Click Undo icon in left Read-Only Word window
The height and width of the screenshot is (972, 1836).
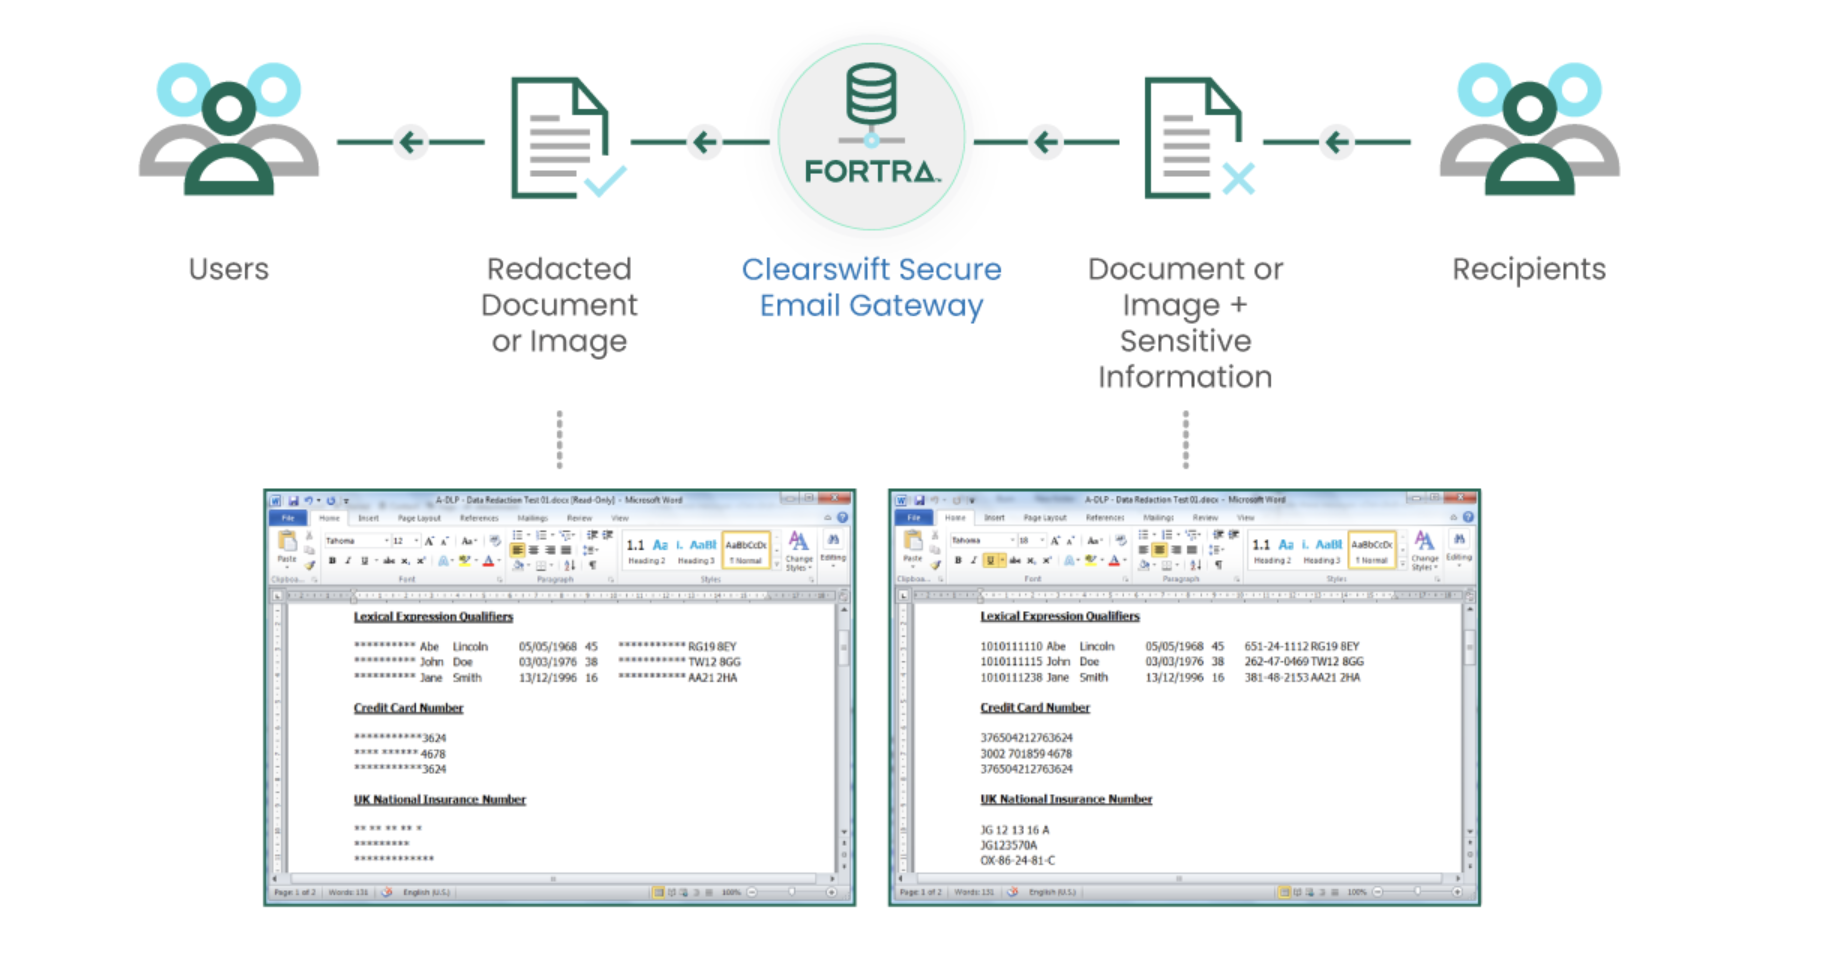pos(308,501)
